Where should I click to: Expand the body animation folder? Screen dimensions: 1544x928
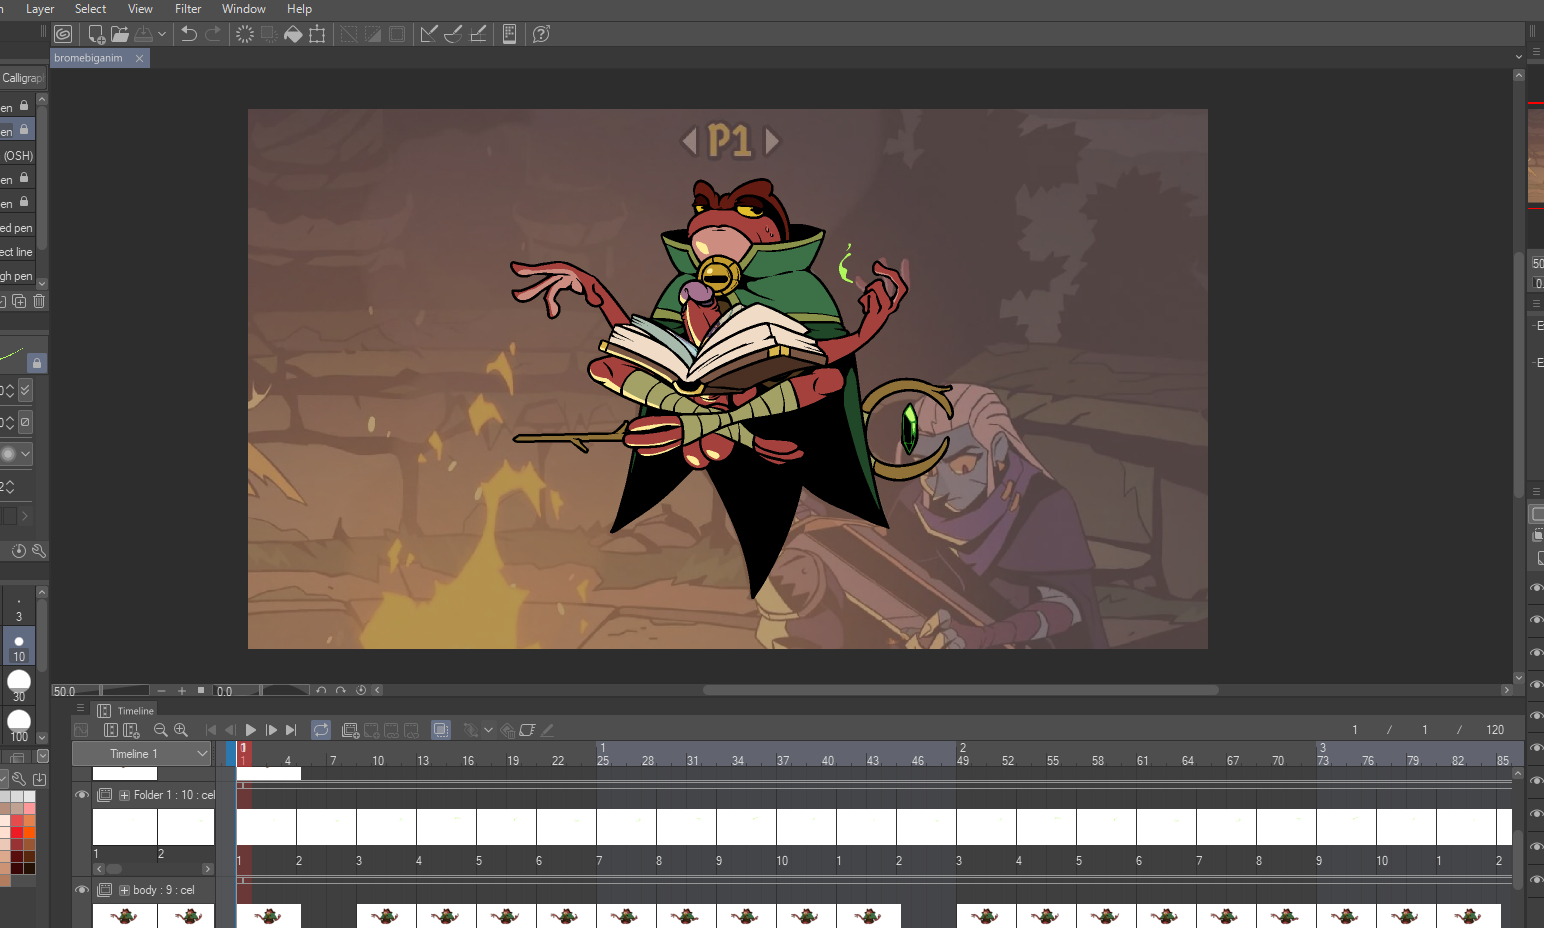tap(125, 890)
